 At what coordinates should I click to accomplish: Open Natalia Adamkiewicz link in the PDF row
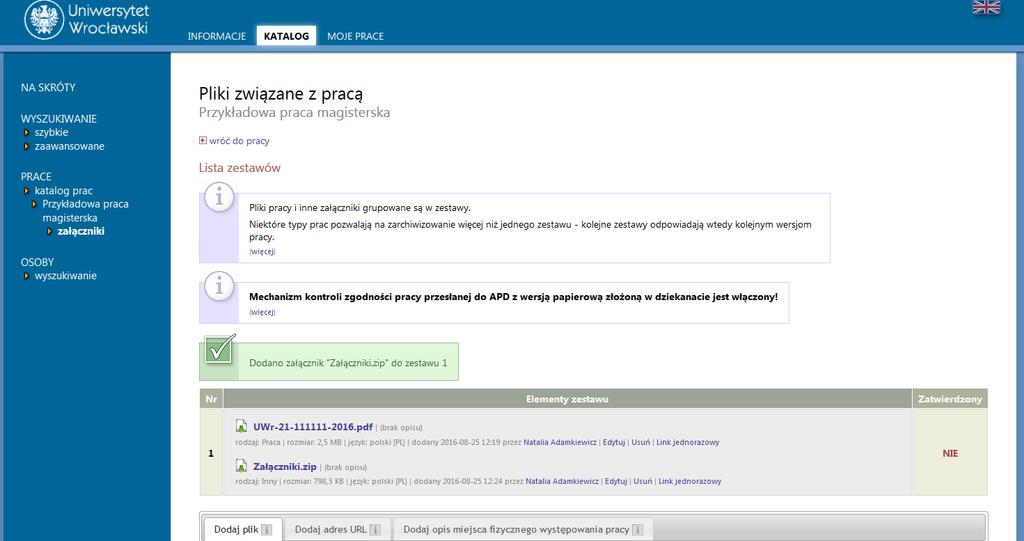pyautogui.click(x=560, y=442)
